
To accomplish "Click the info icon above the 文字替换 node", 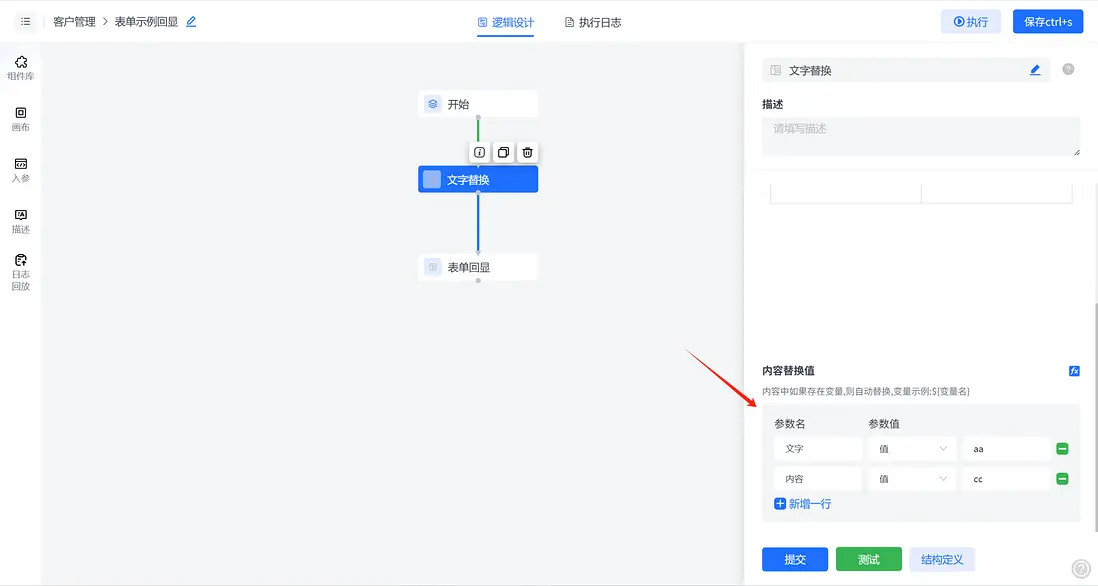I will pos(479,152).
